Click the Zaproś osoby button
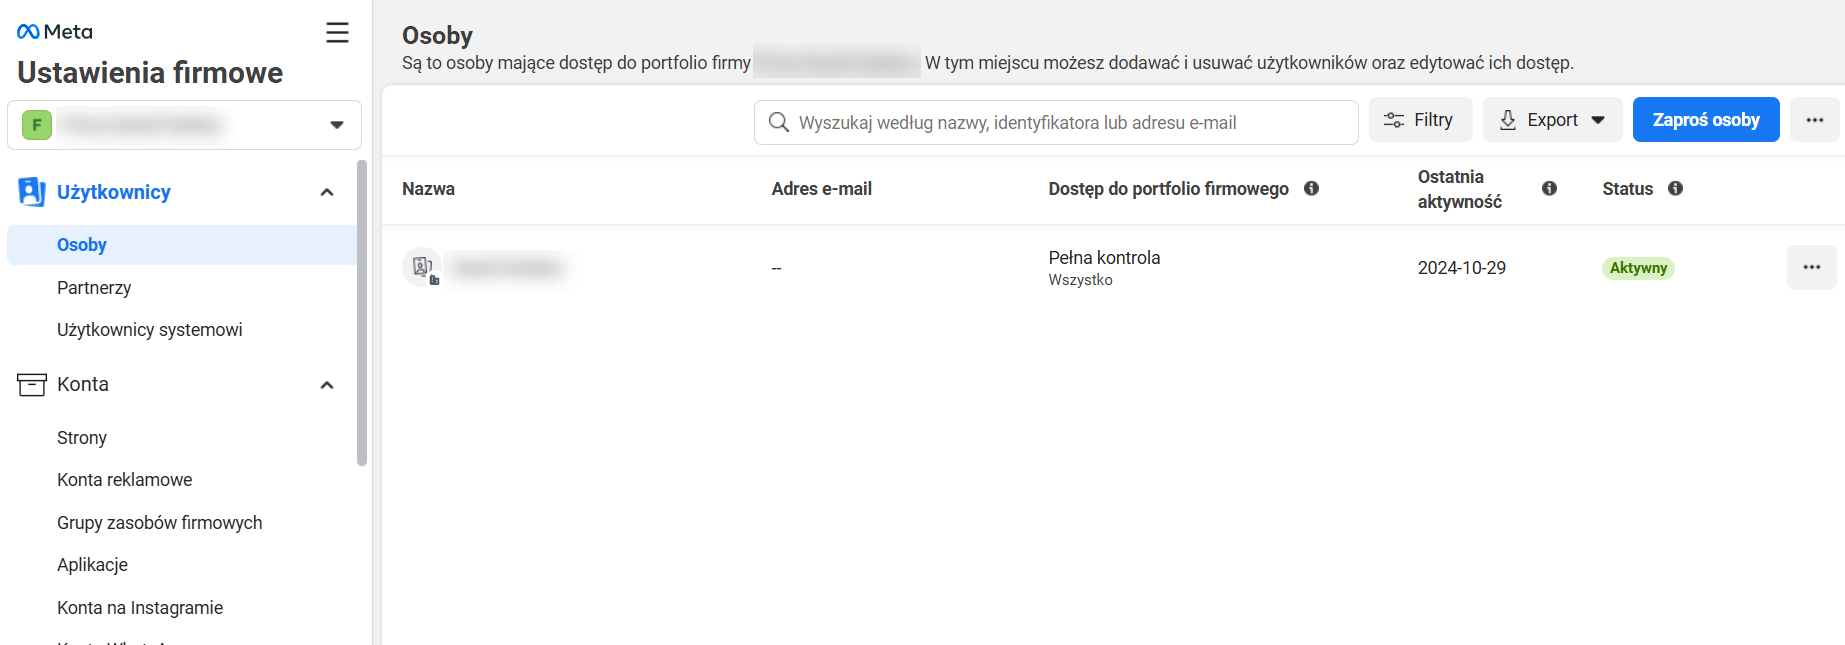 (x=1705, y=120)
